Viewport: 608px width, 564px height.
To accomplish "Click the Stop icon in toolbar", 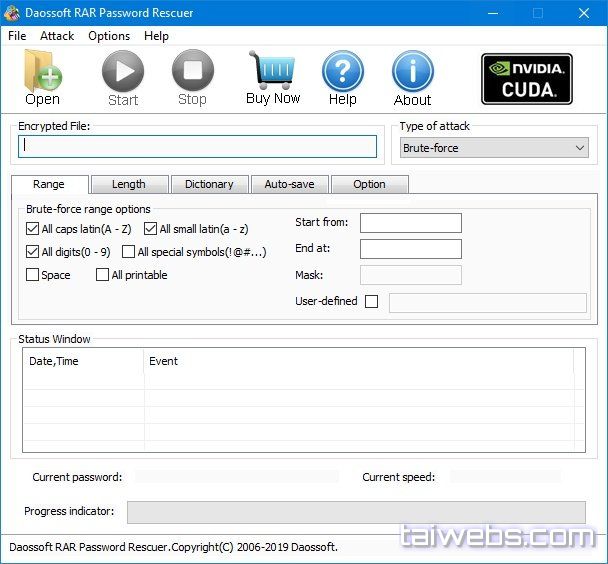I will [192, 72].
